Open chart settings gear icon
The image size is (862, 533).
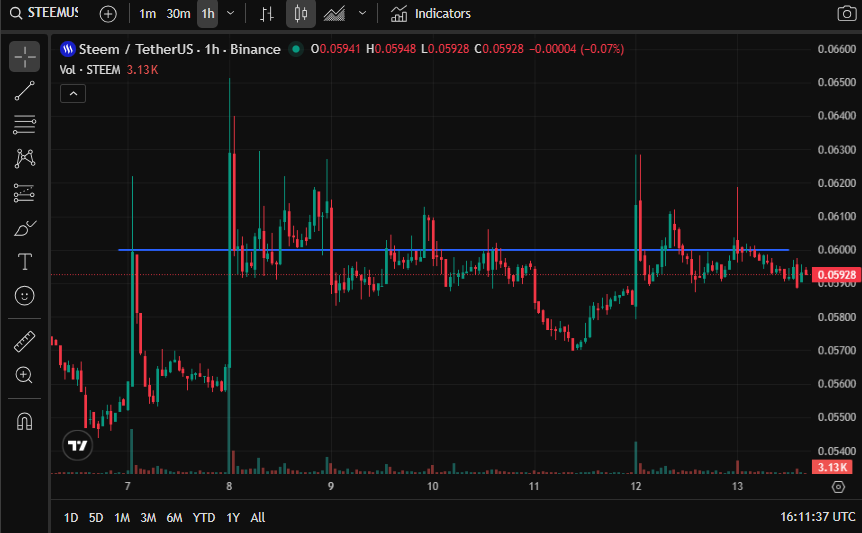tap(838, 487)
